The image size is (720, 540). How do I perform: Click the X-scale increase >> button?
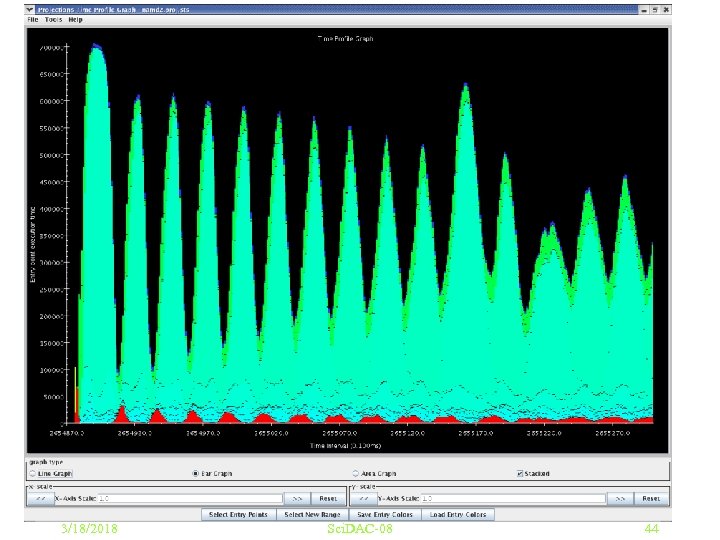pos(298,497)
